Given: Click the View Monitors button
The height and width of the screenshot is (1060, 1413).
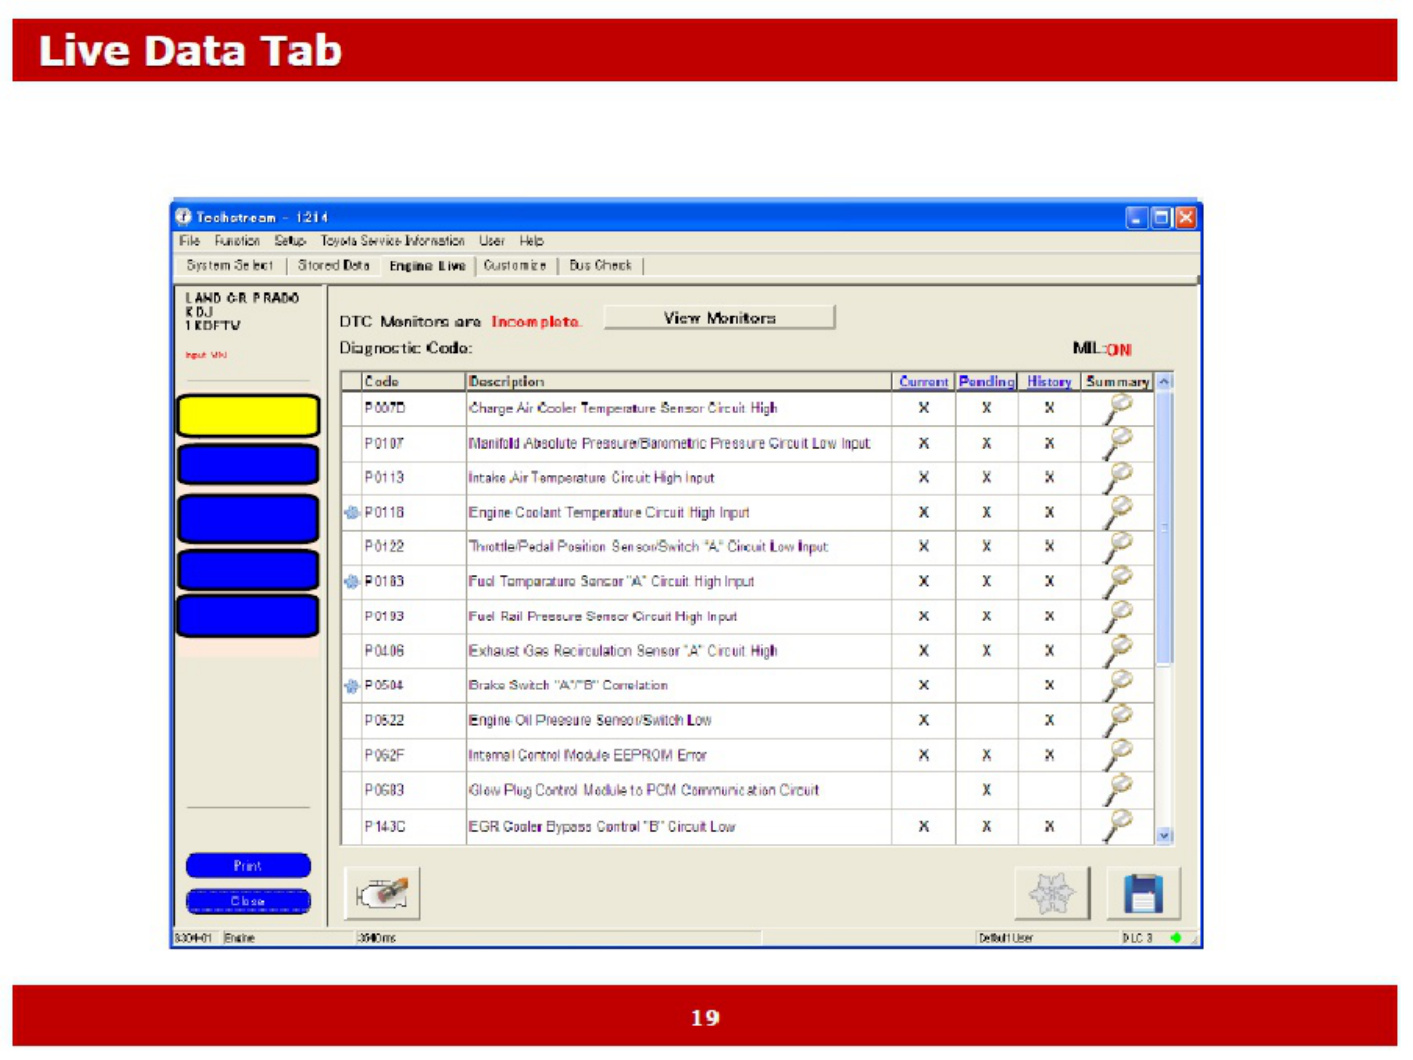Looking at the screenshot, I should pyautogui.click(x=719, y=318).
